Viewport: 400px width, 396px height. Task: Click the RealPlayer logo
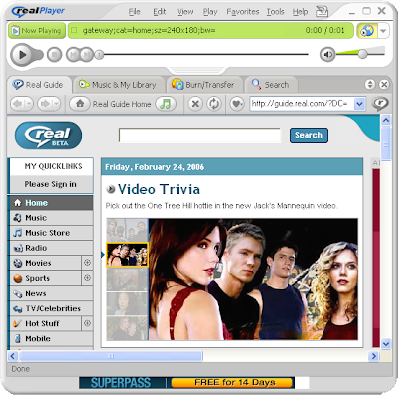[x=38, y=12]
